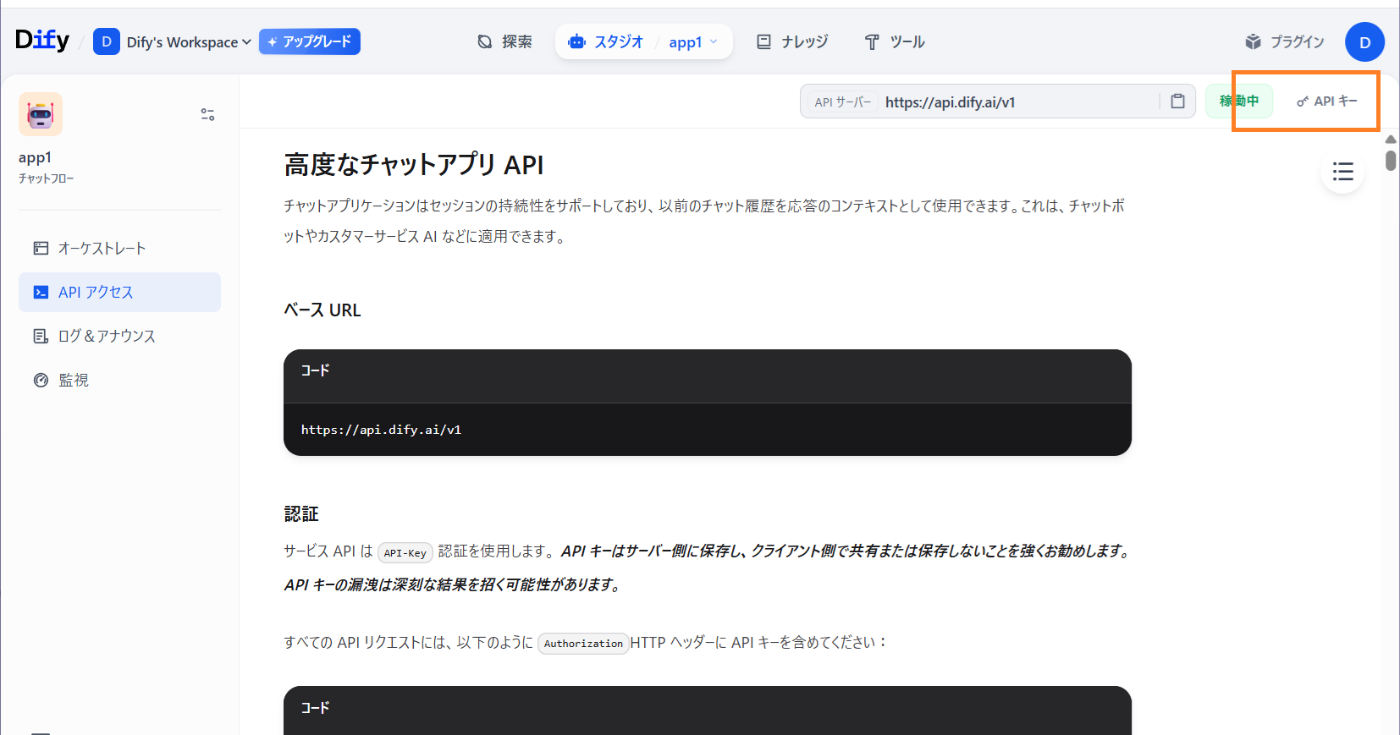Open the ナレッジ knowledge tab
The image size is (1400, 735).
pyautogui.click(x=792, y=42)
